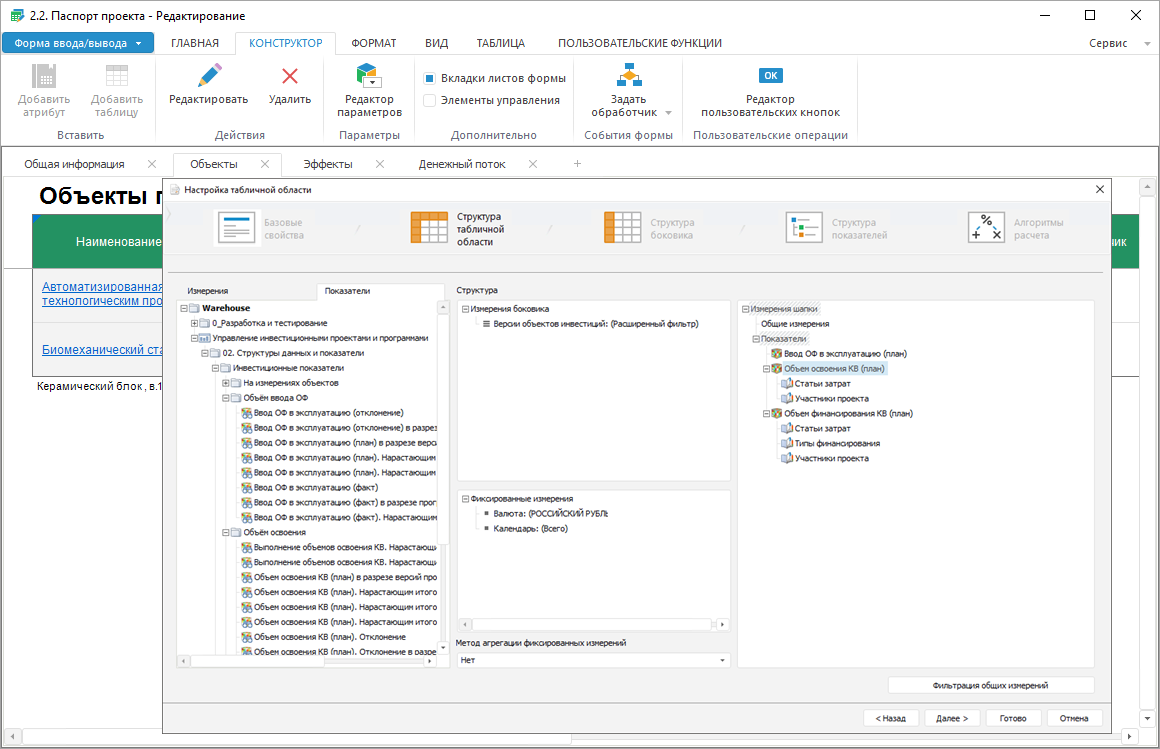Click the Отмена button
Screen dimensions: 1160x749
[x=1074, y=718]
